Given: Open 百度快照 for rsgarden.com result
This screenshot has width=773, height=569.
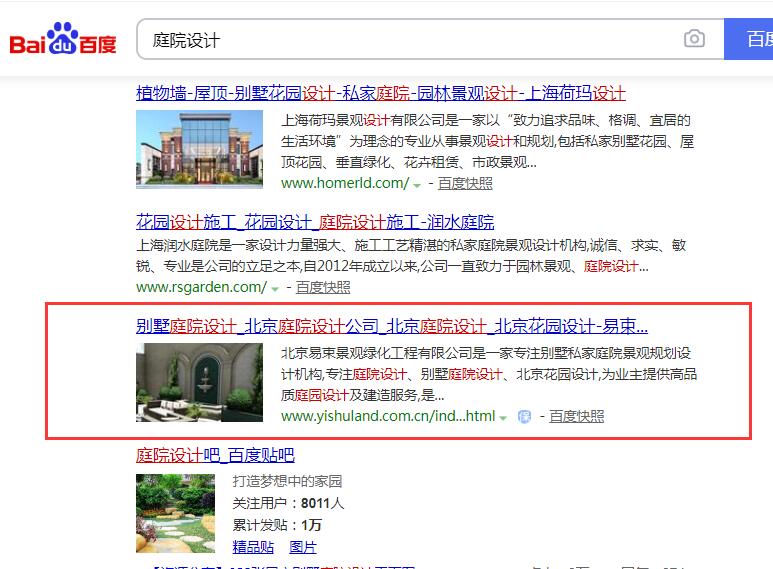Looking at the screenshot, I should (x=323, y=287).
